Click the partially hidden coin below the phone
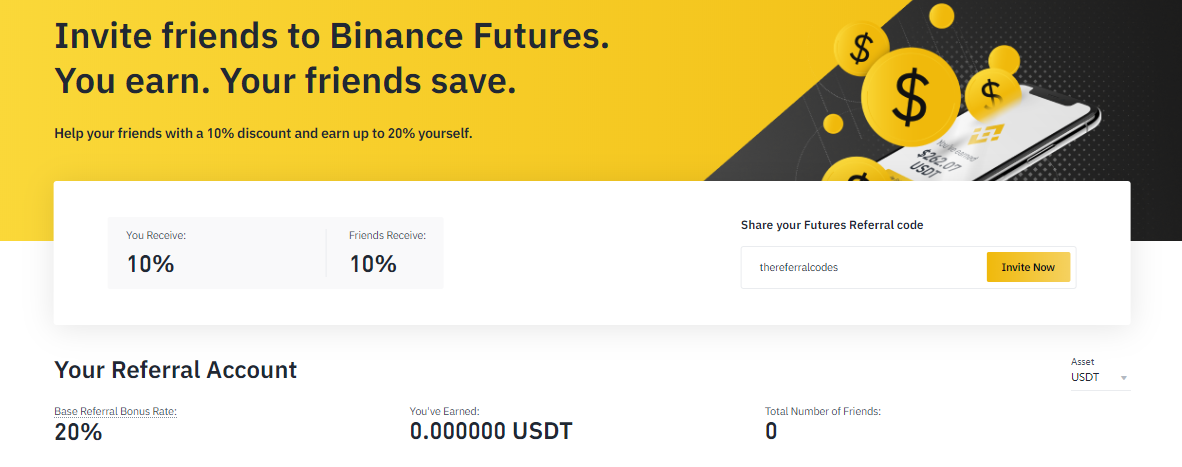The height and width of the screenshot is (467, 1182). 857,171
